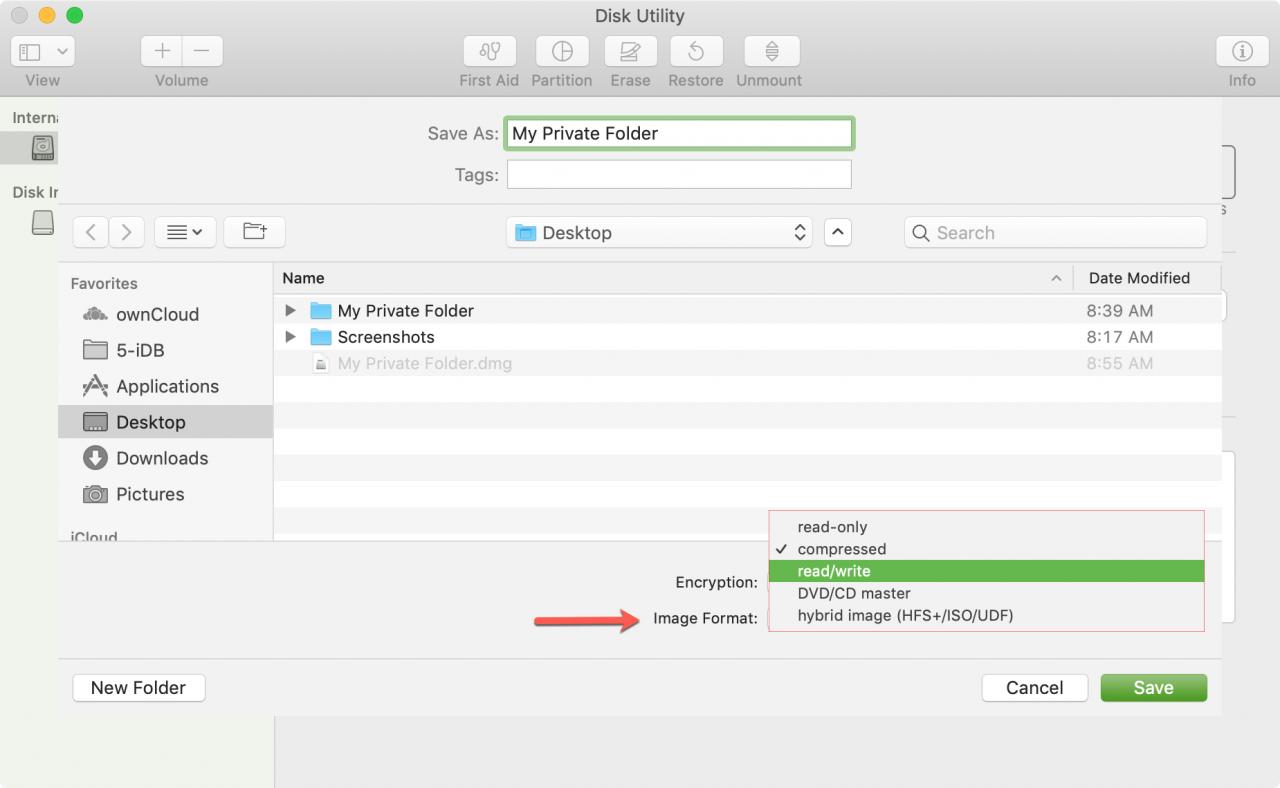Collapse the dialog with the up-chevron button
Screen dimensions: 1280x788
point(837,232)
